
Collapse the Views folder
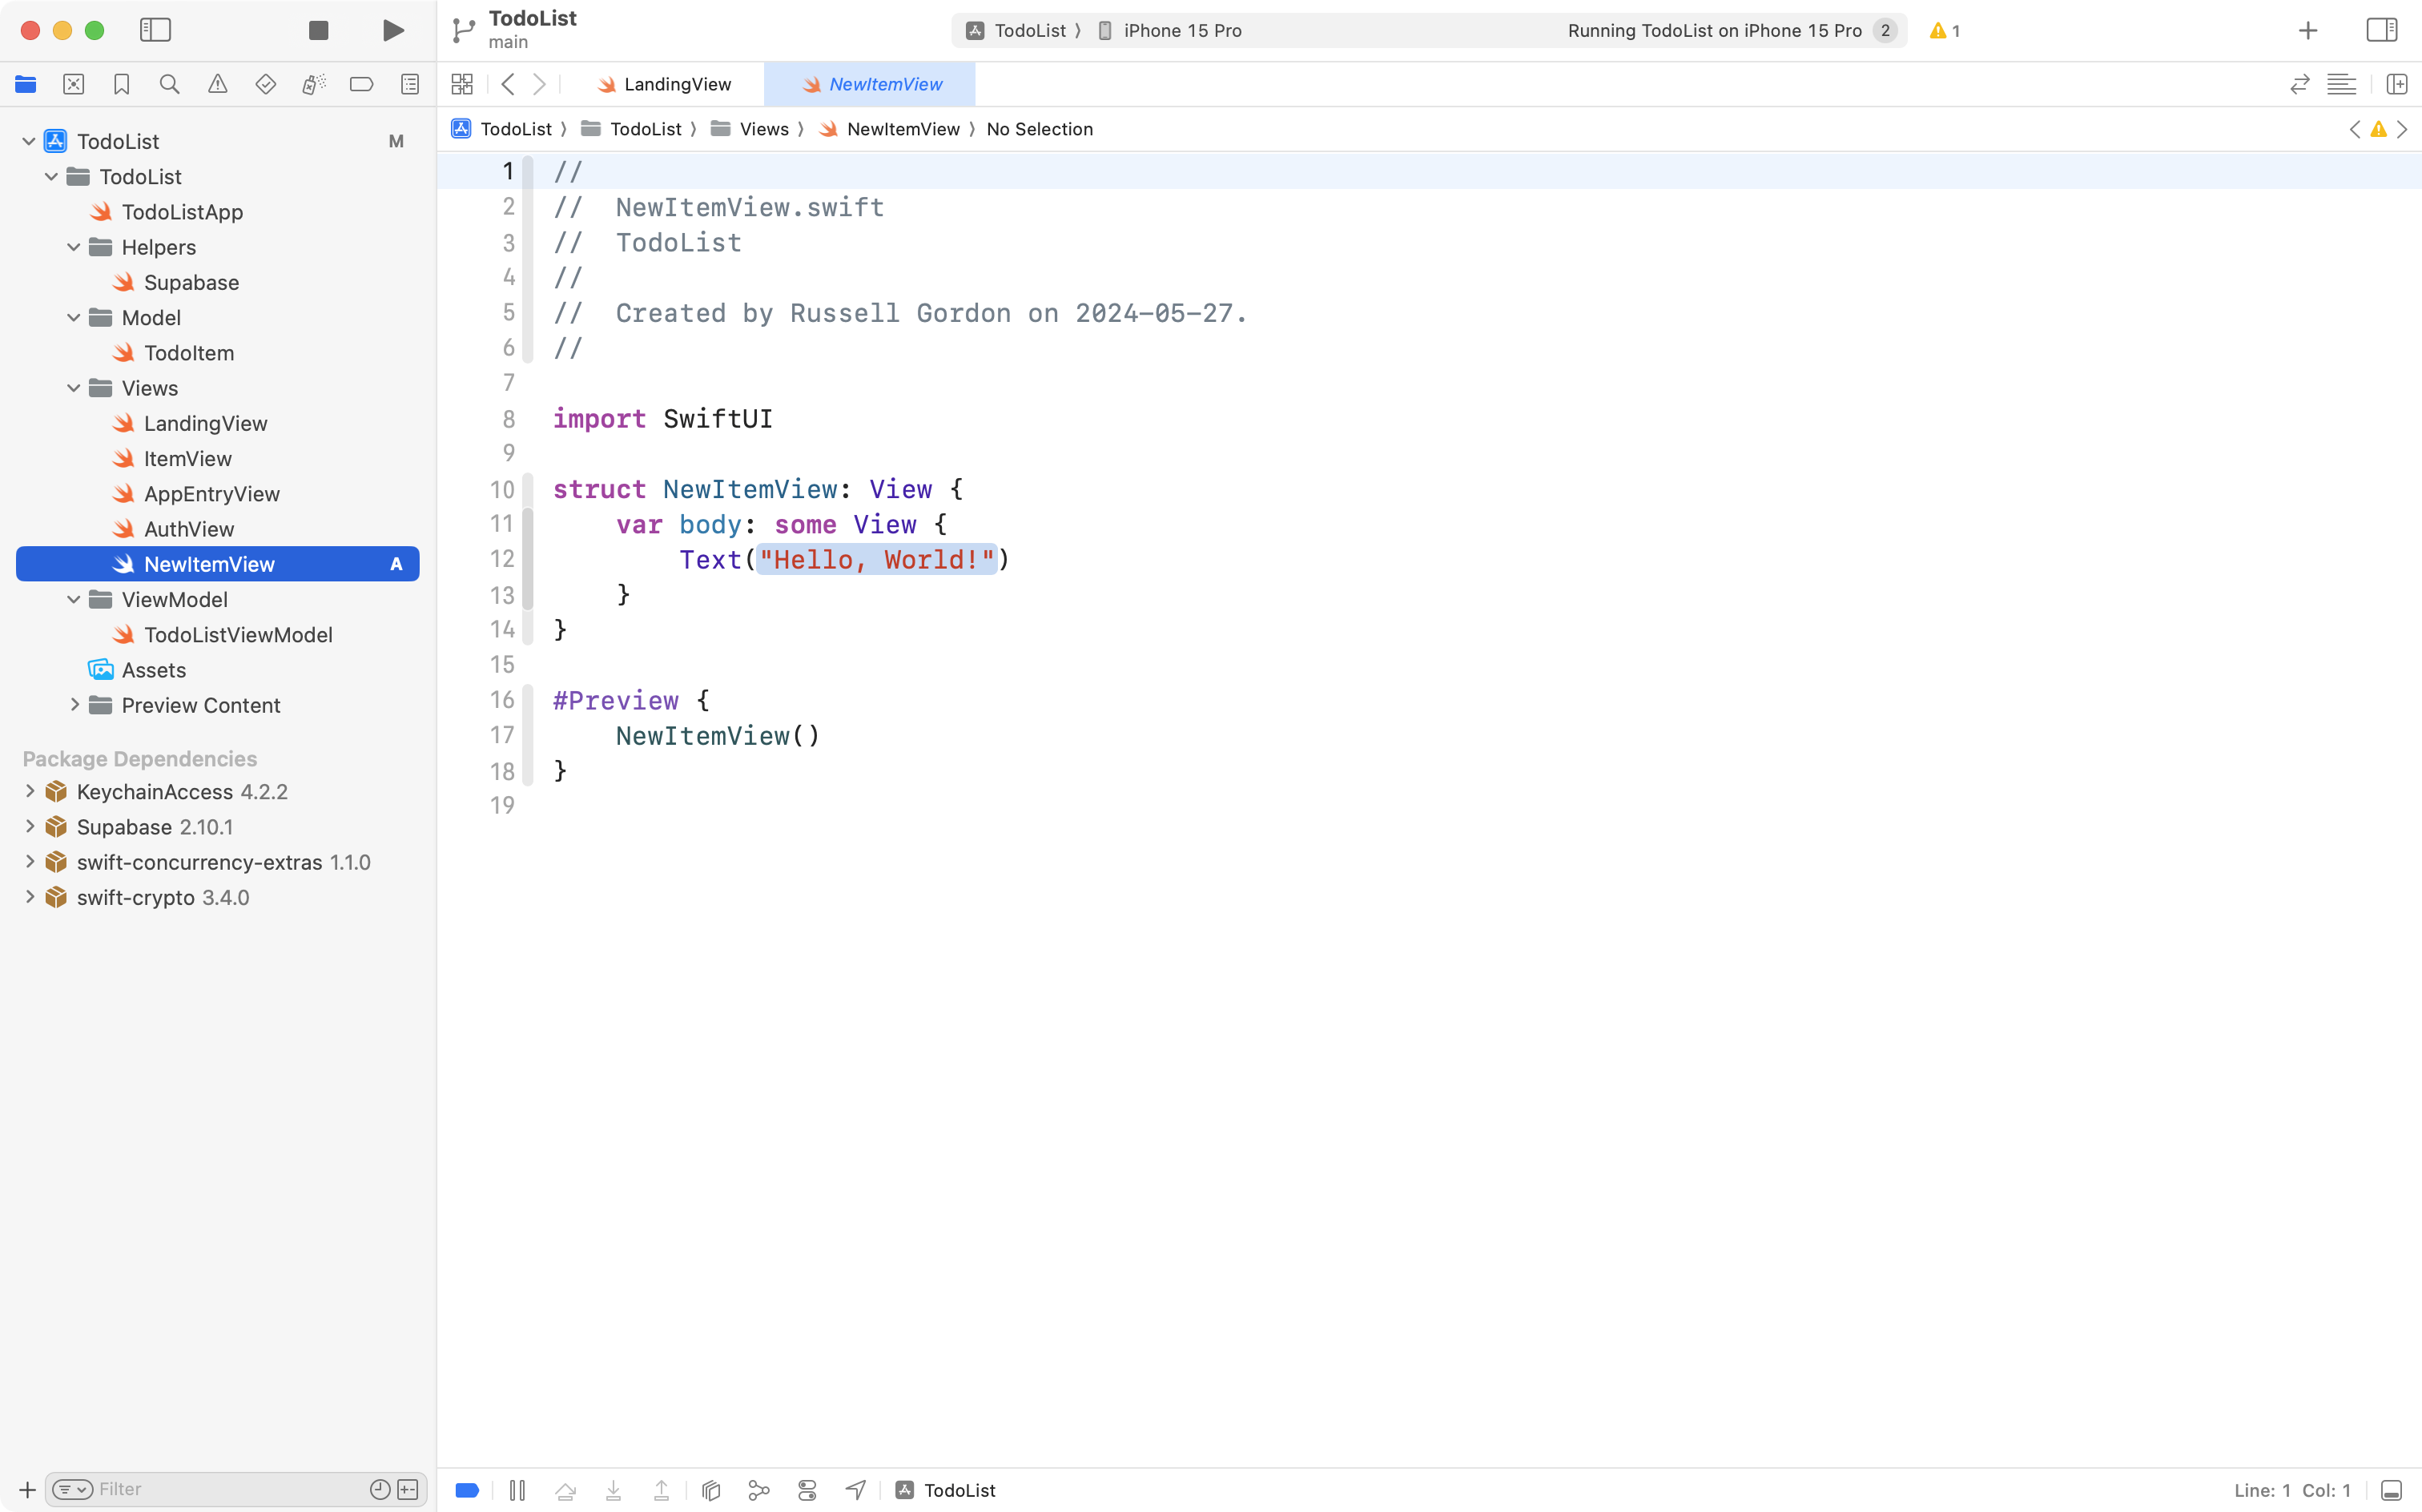pos(72,388)
